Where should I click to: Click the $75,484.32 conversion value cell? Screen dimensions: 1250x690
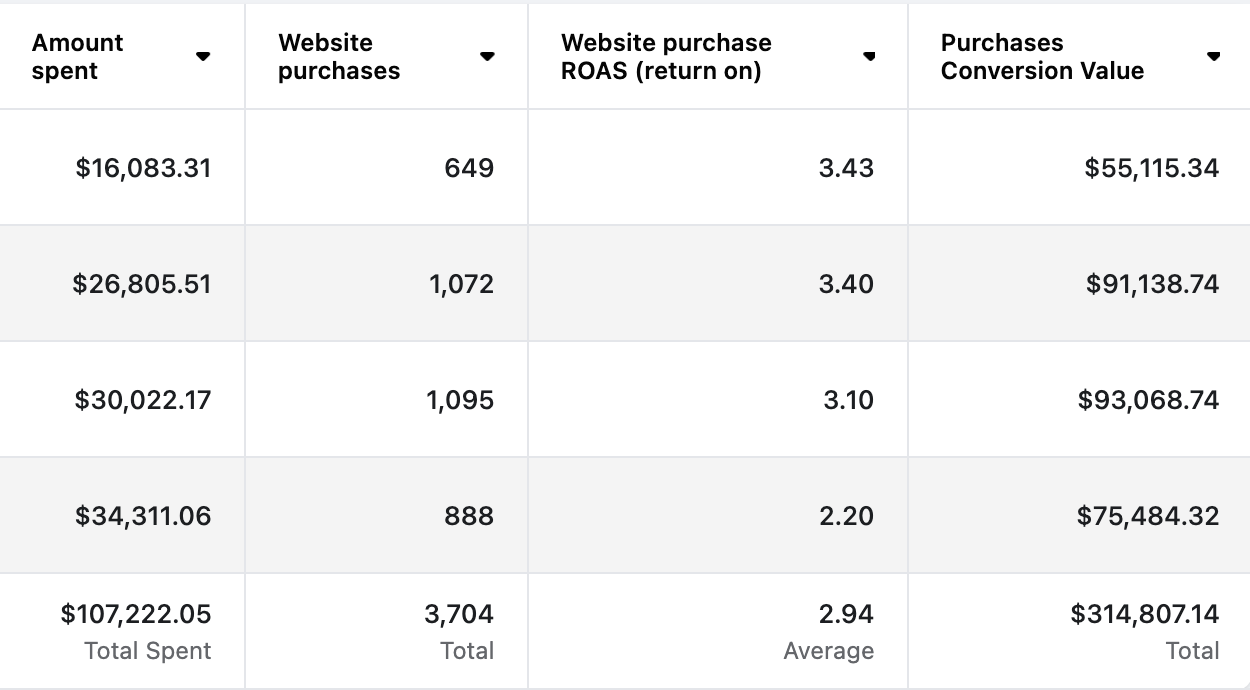pyautogui.click(x=1148, y=516)
